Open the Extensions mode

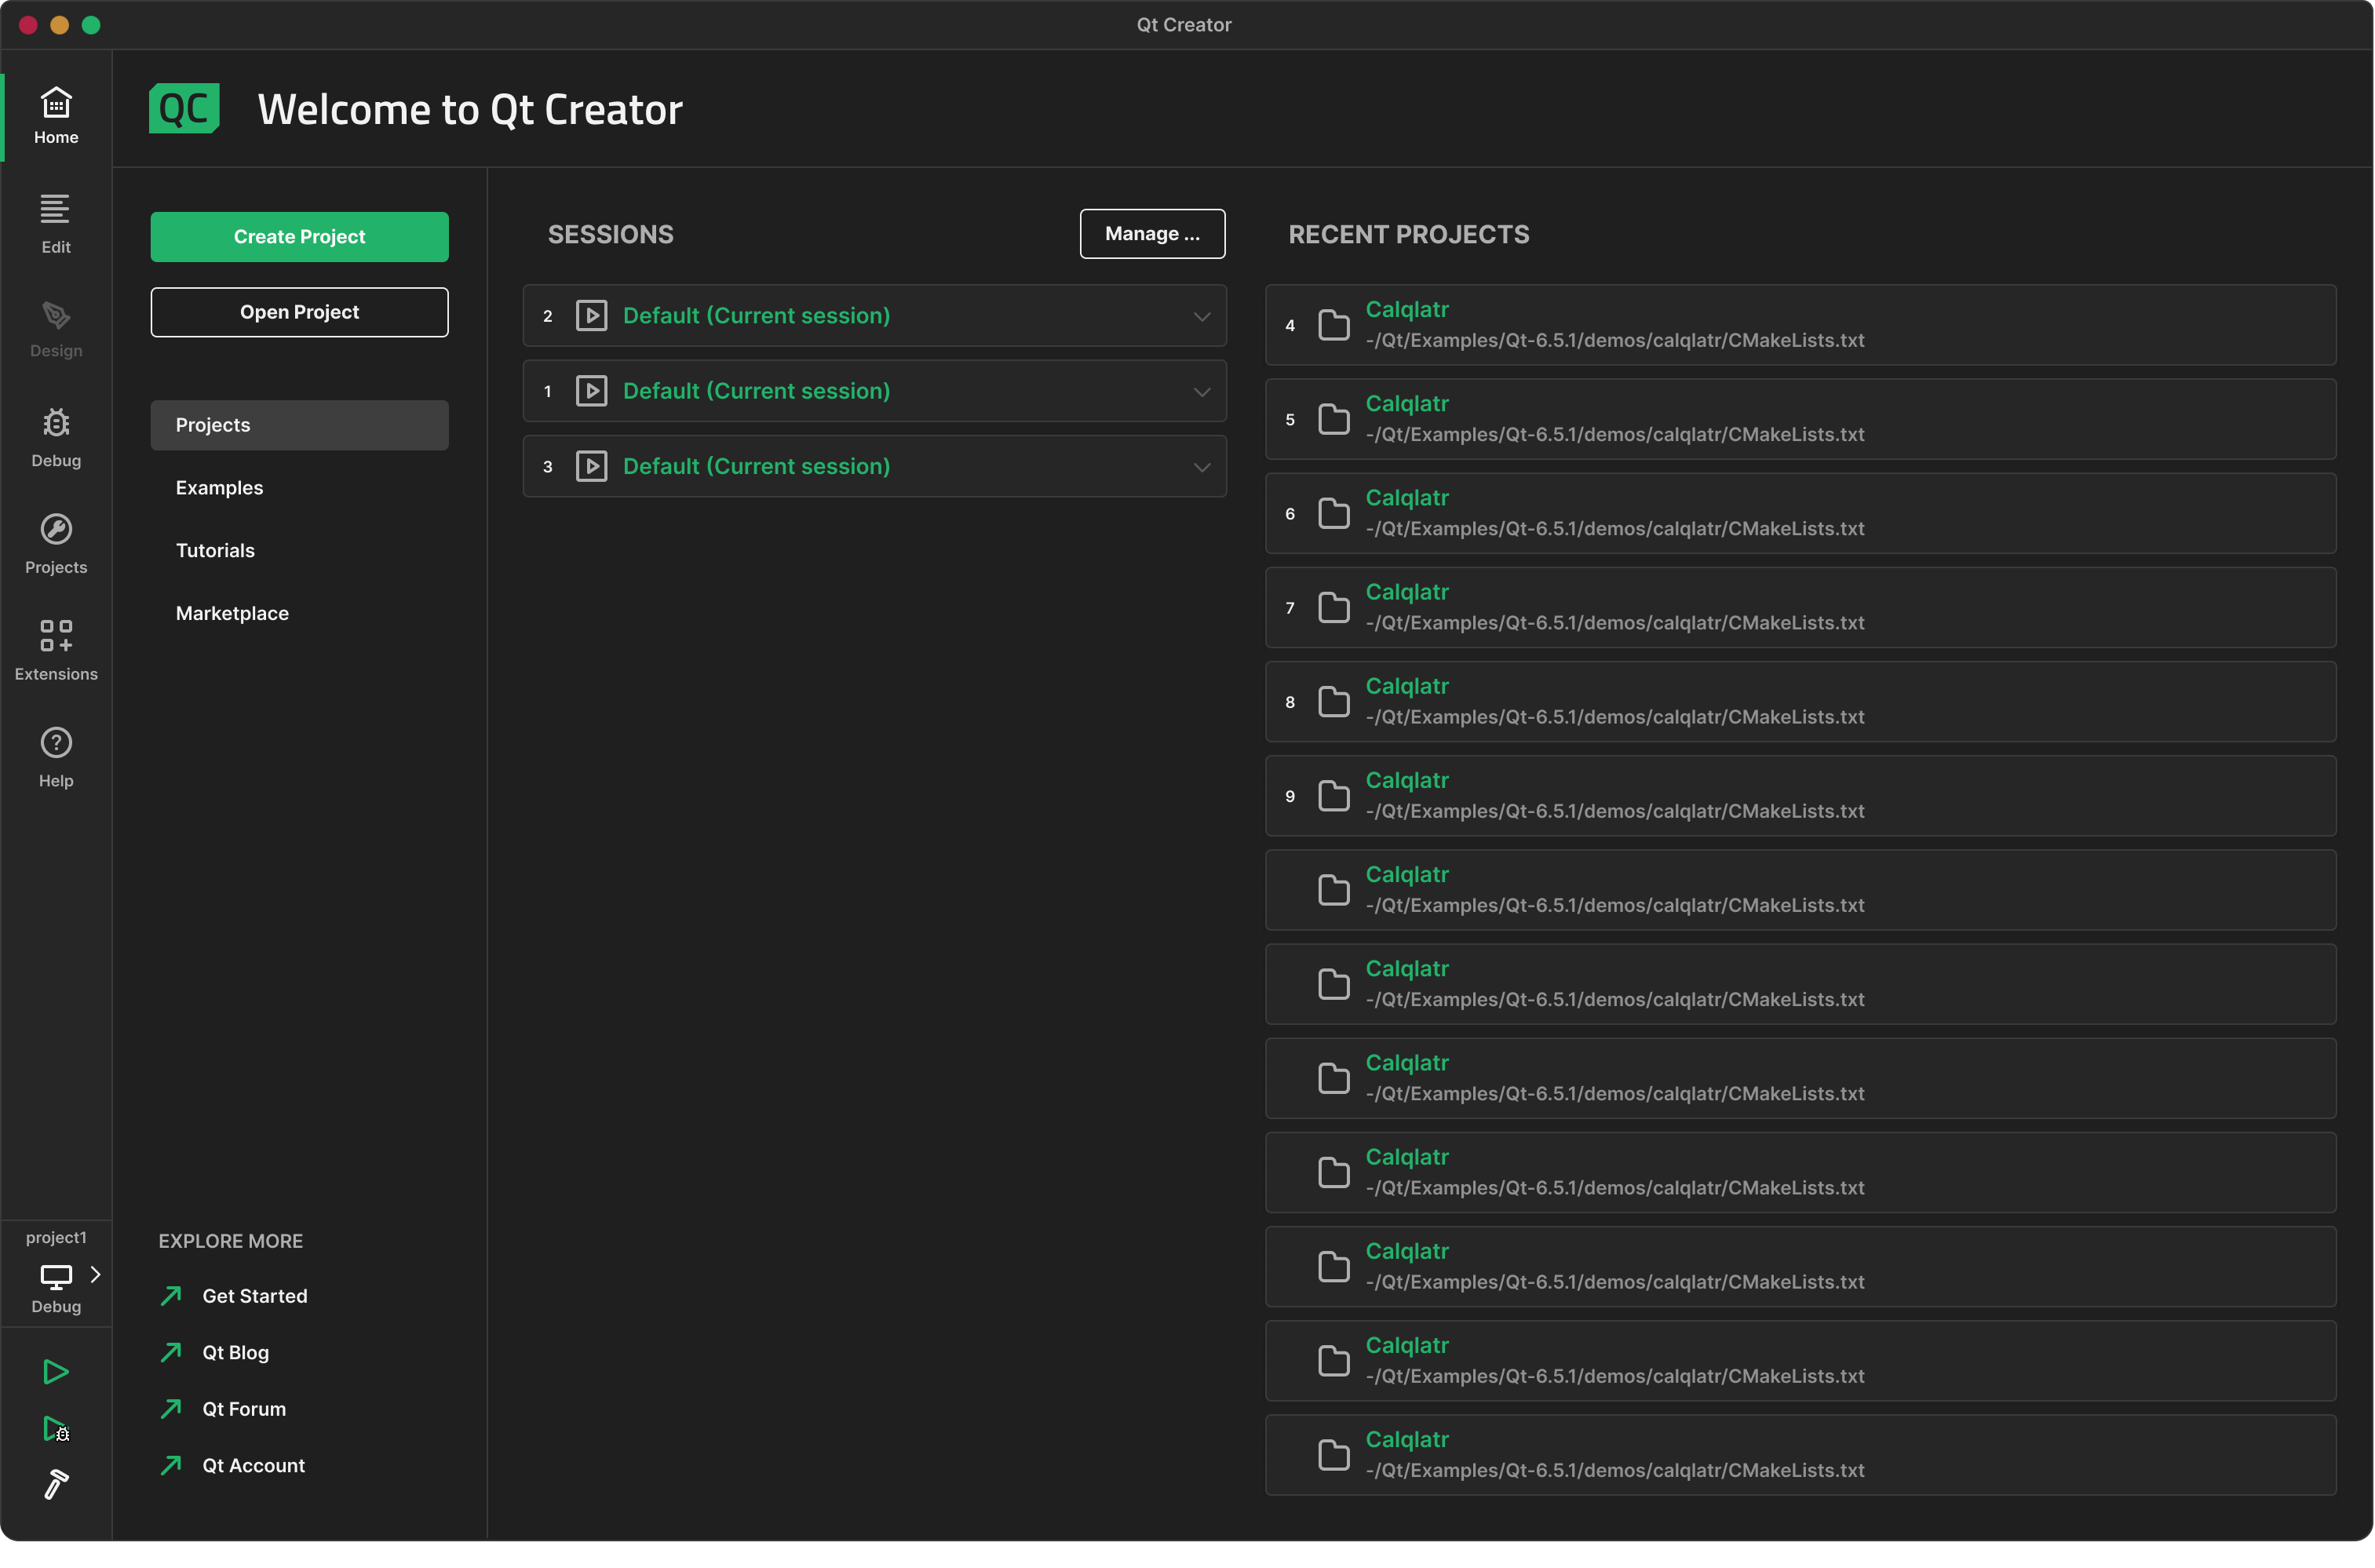(56, 650)
